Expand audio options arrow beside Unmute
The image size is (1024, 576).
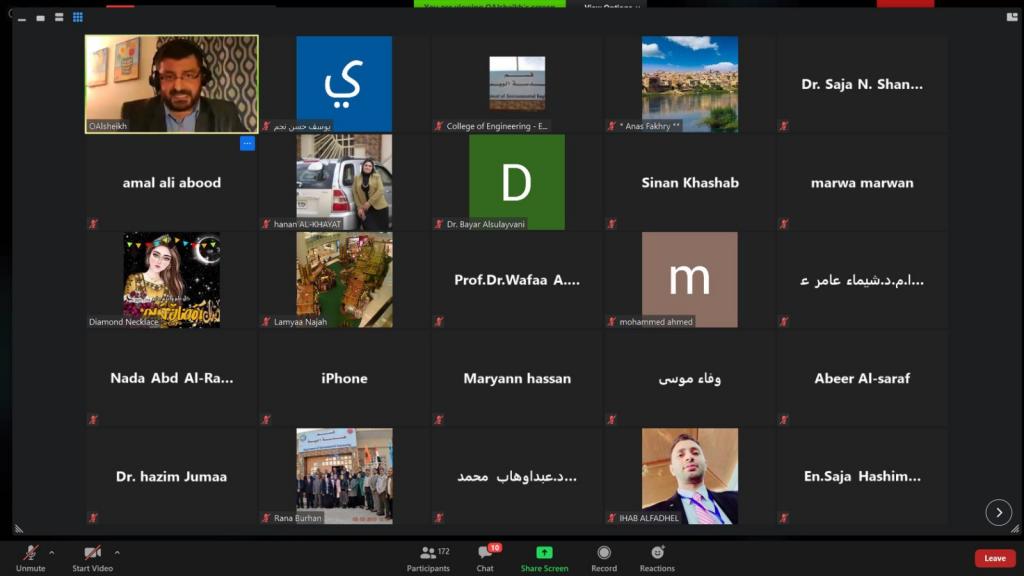(x=52, y=552)
